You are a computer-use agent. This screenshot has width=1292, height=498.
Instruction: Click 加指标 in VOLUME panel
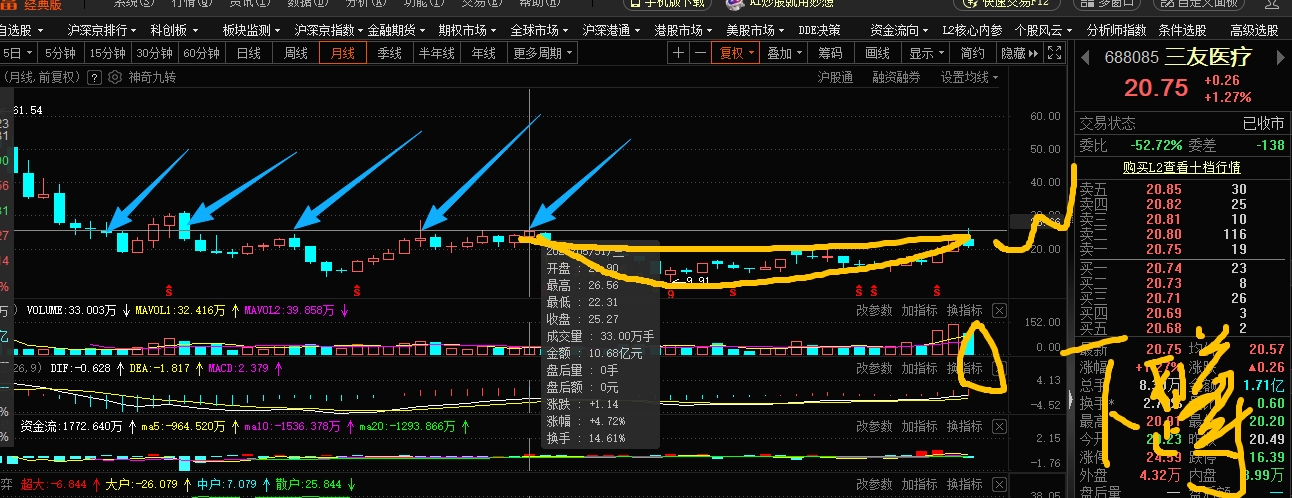919,310
